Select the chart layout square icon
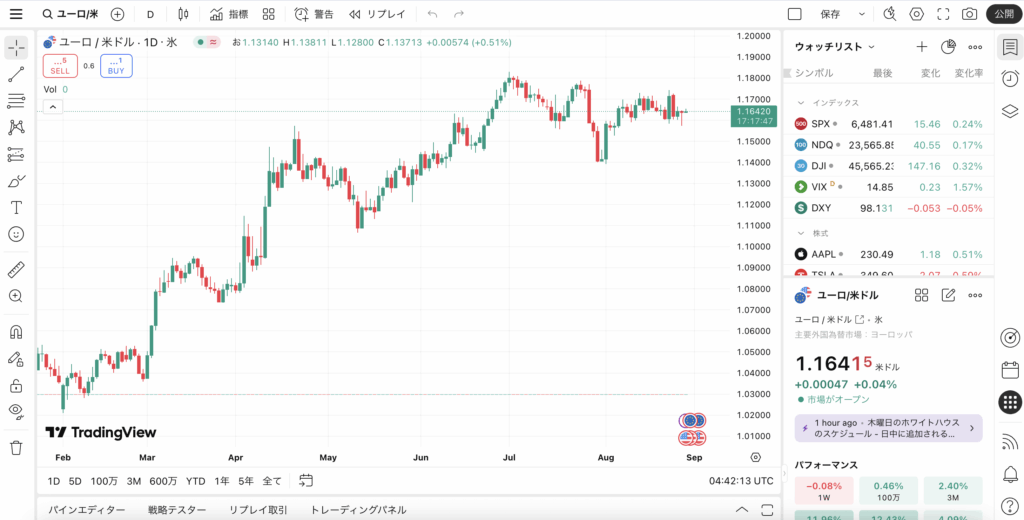 pos(794,14)
